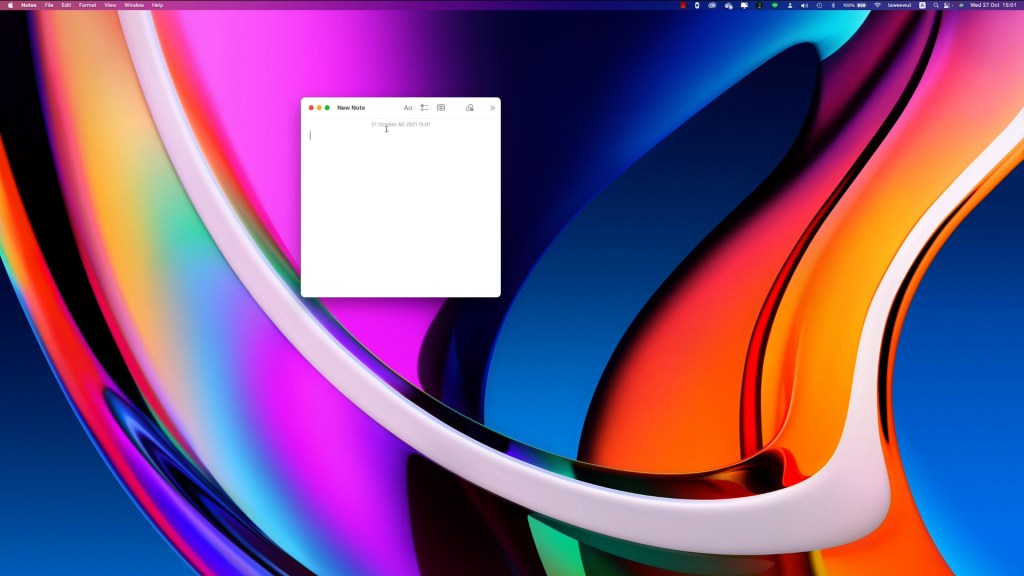Image resolution: width=1024 pixels, height=576 pixels.
Task: Click the Bluetooth icon in menu bar
Action: pos(833,5)
